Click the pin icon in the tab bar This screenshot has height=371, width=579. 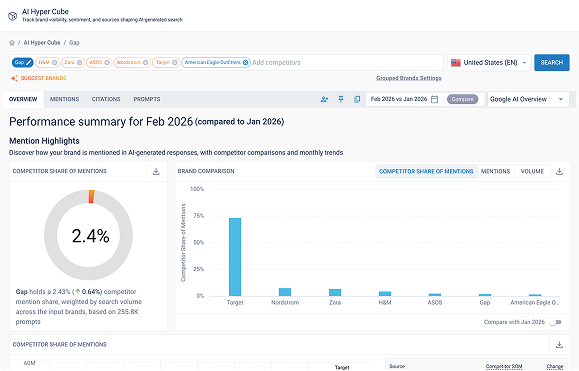coord(341,99)
